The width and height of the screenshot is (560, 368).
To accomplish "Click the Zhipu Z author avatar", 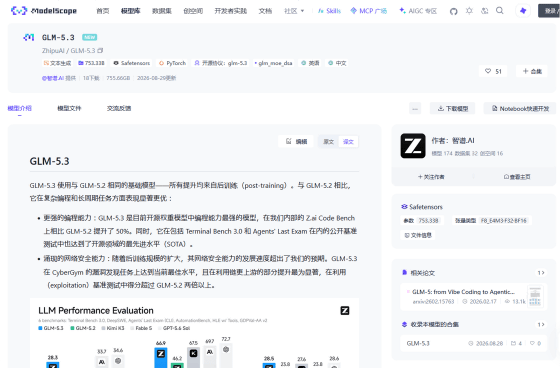I will click(x=413, y=146).
